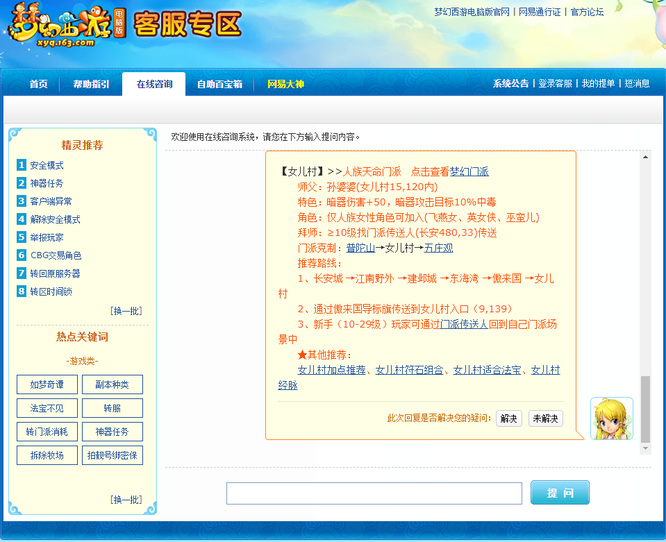Mark the reply as 解决
The height and width of the screenshot is (542, 666).
point(509,418)
